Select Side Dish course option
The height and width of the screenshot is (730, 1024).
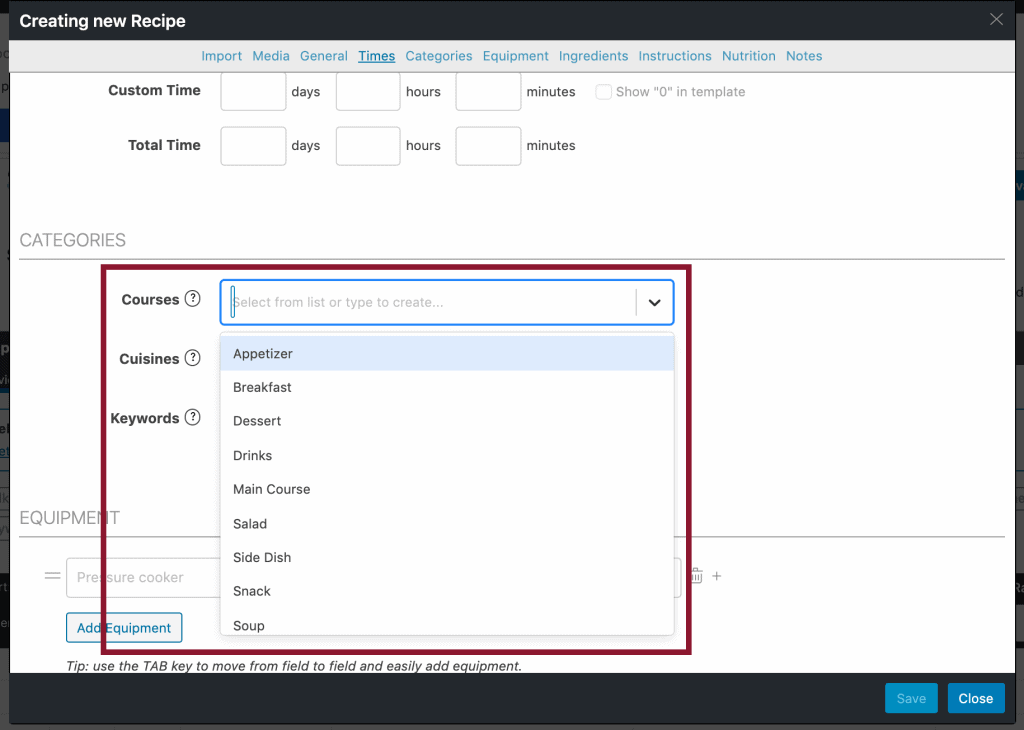(x=447, y=558)
